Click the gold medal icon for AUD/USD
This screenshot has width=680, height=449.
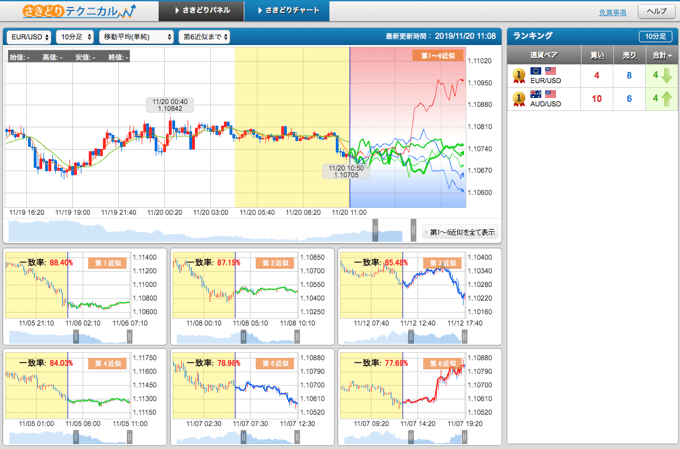pyautogui.click(x=519, y=99)
